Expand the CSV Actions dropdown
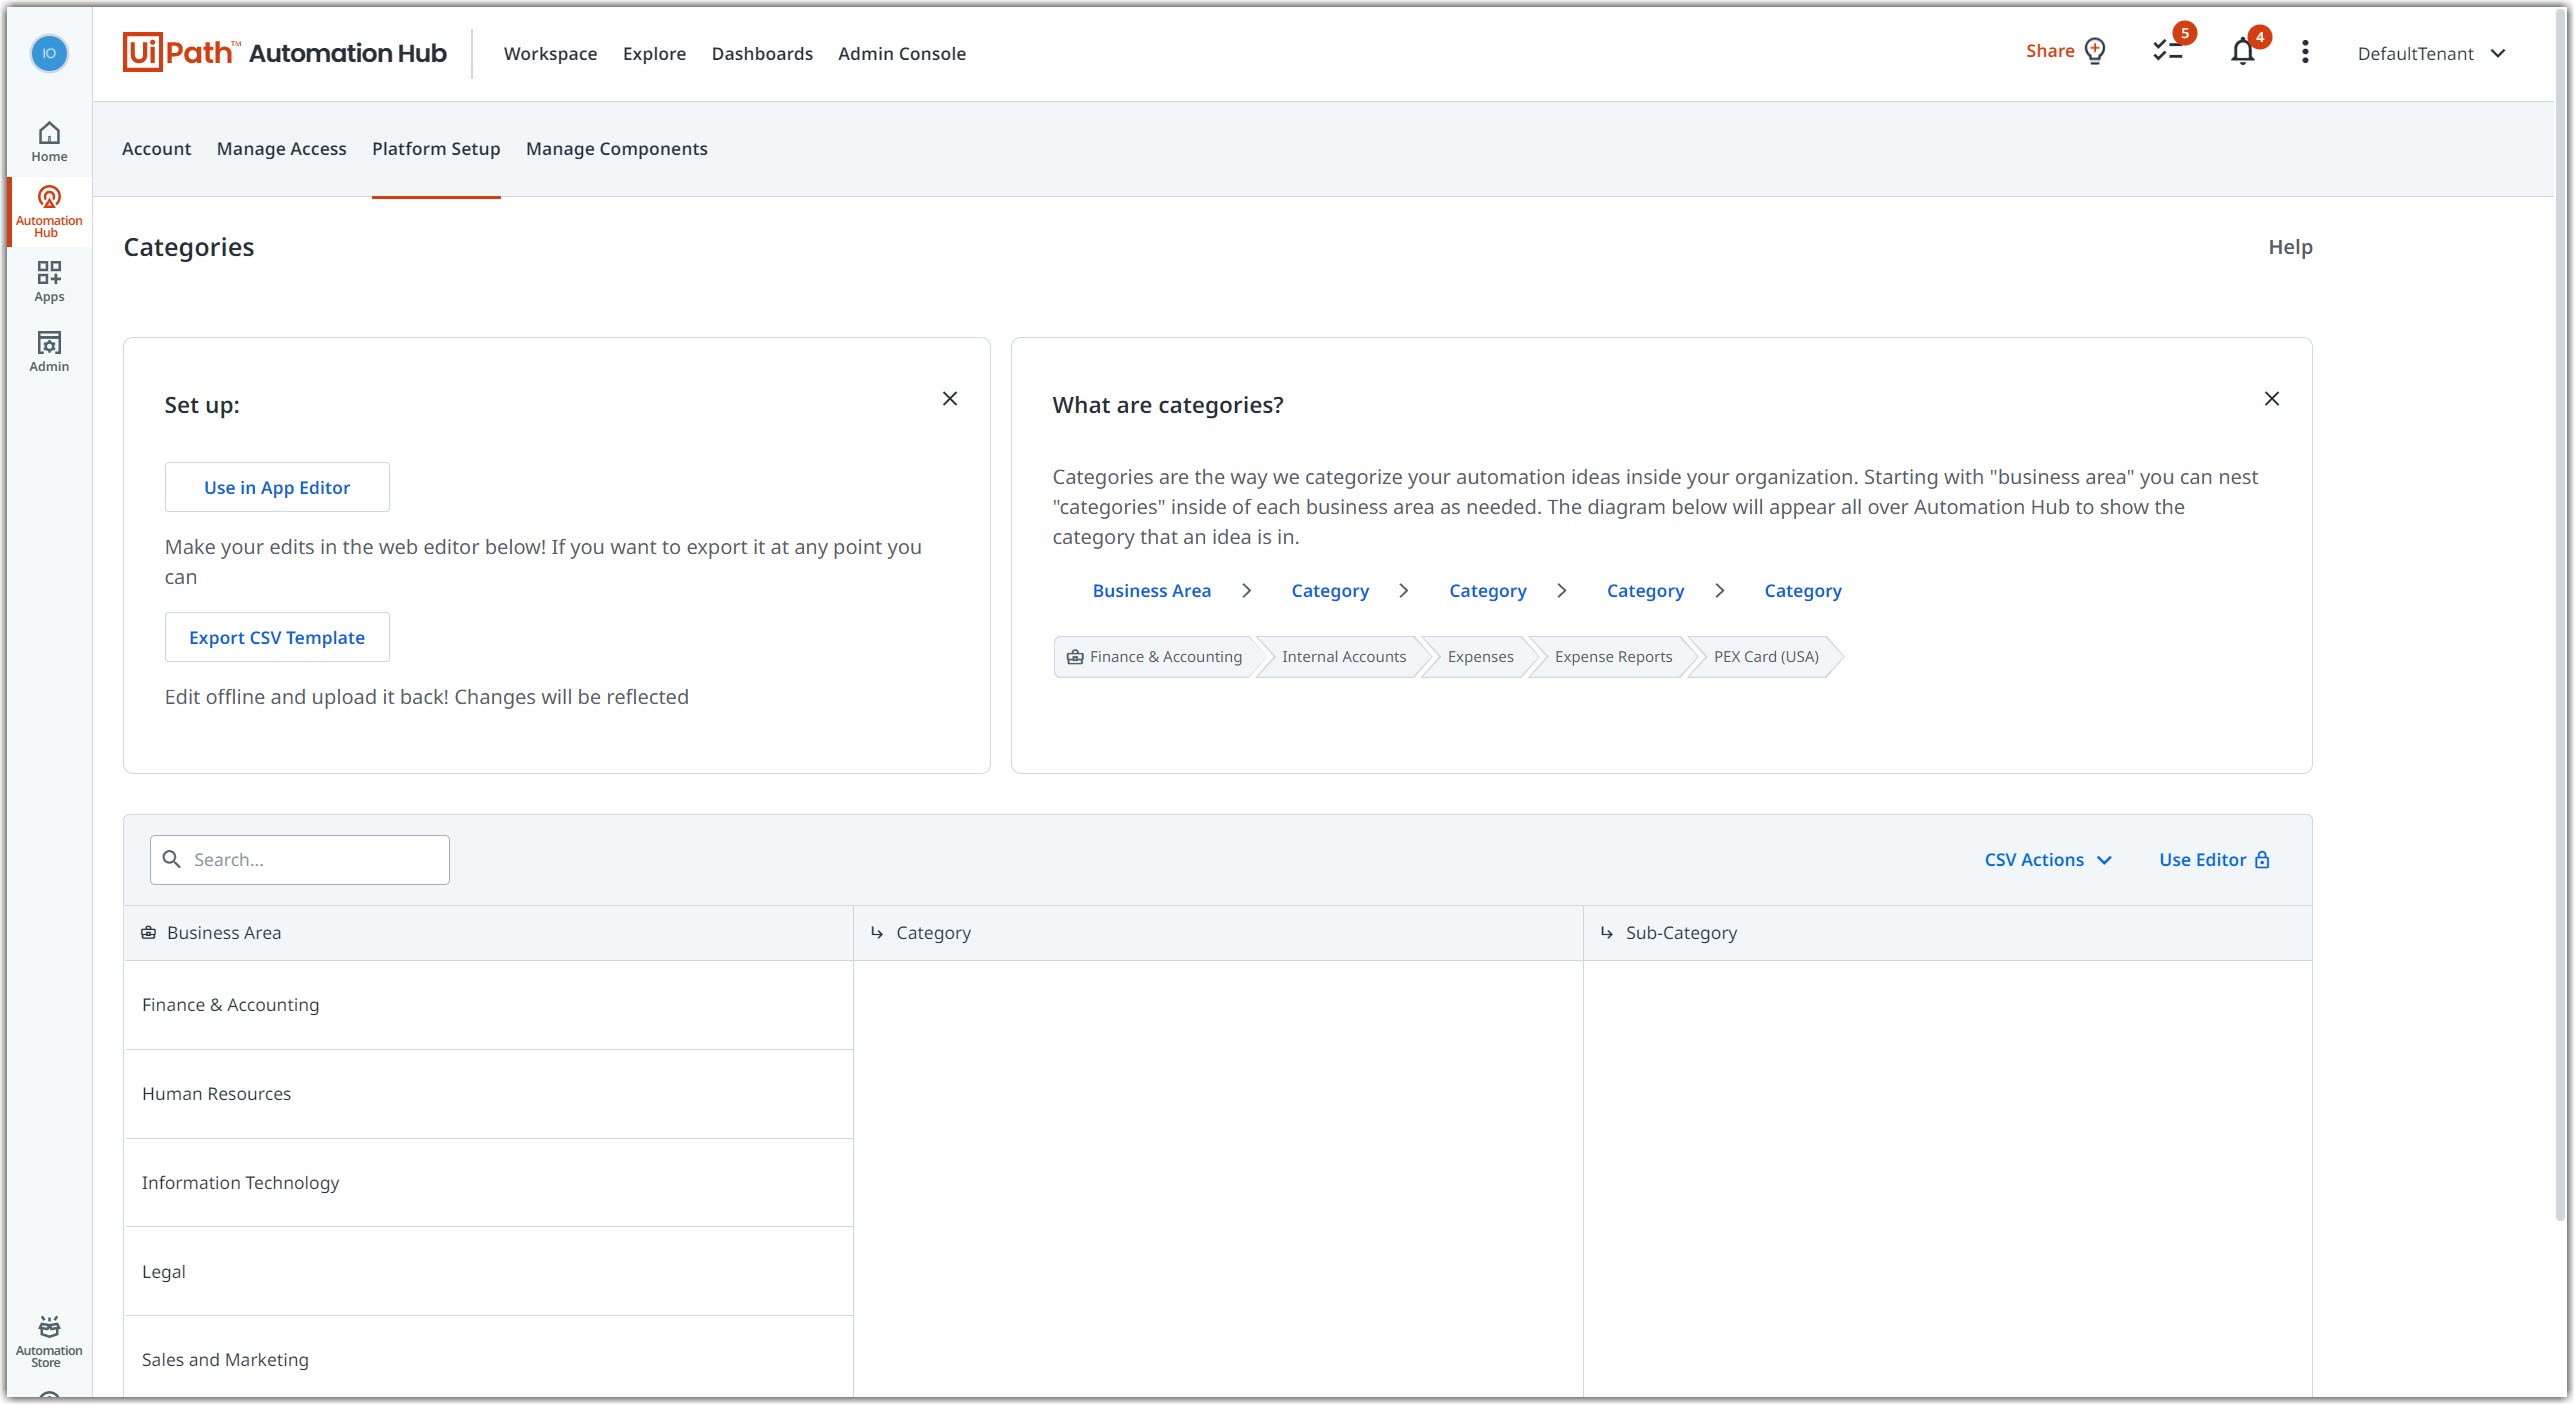 pos(2049,858)
